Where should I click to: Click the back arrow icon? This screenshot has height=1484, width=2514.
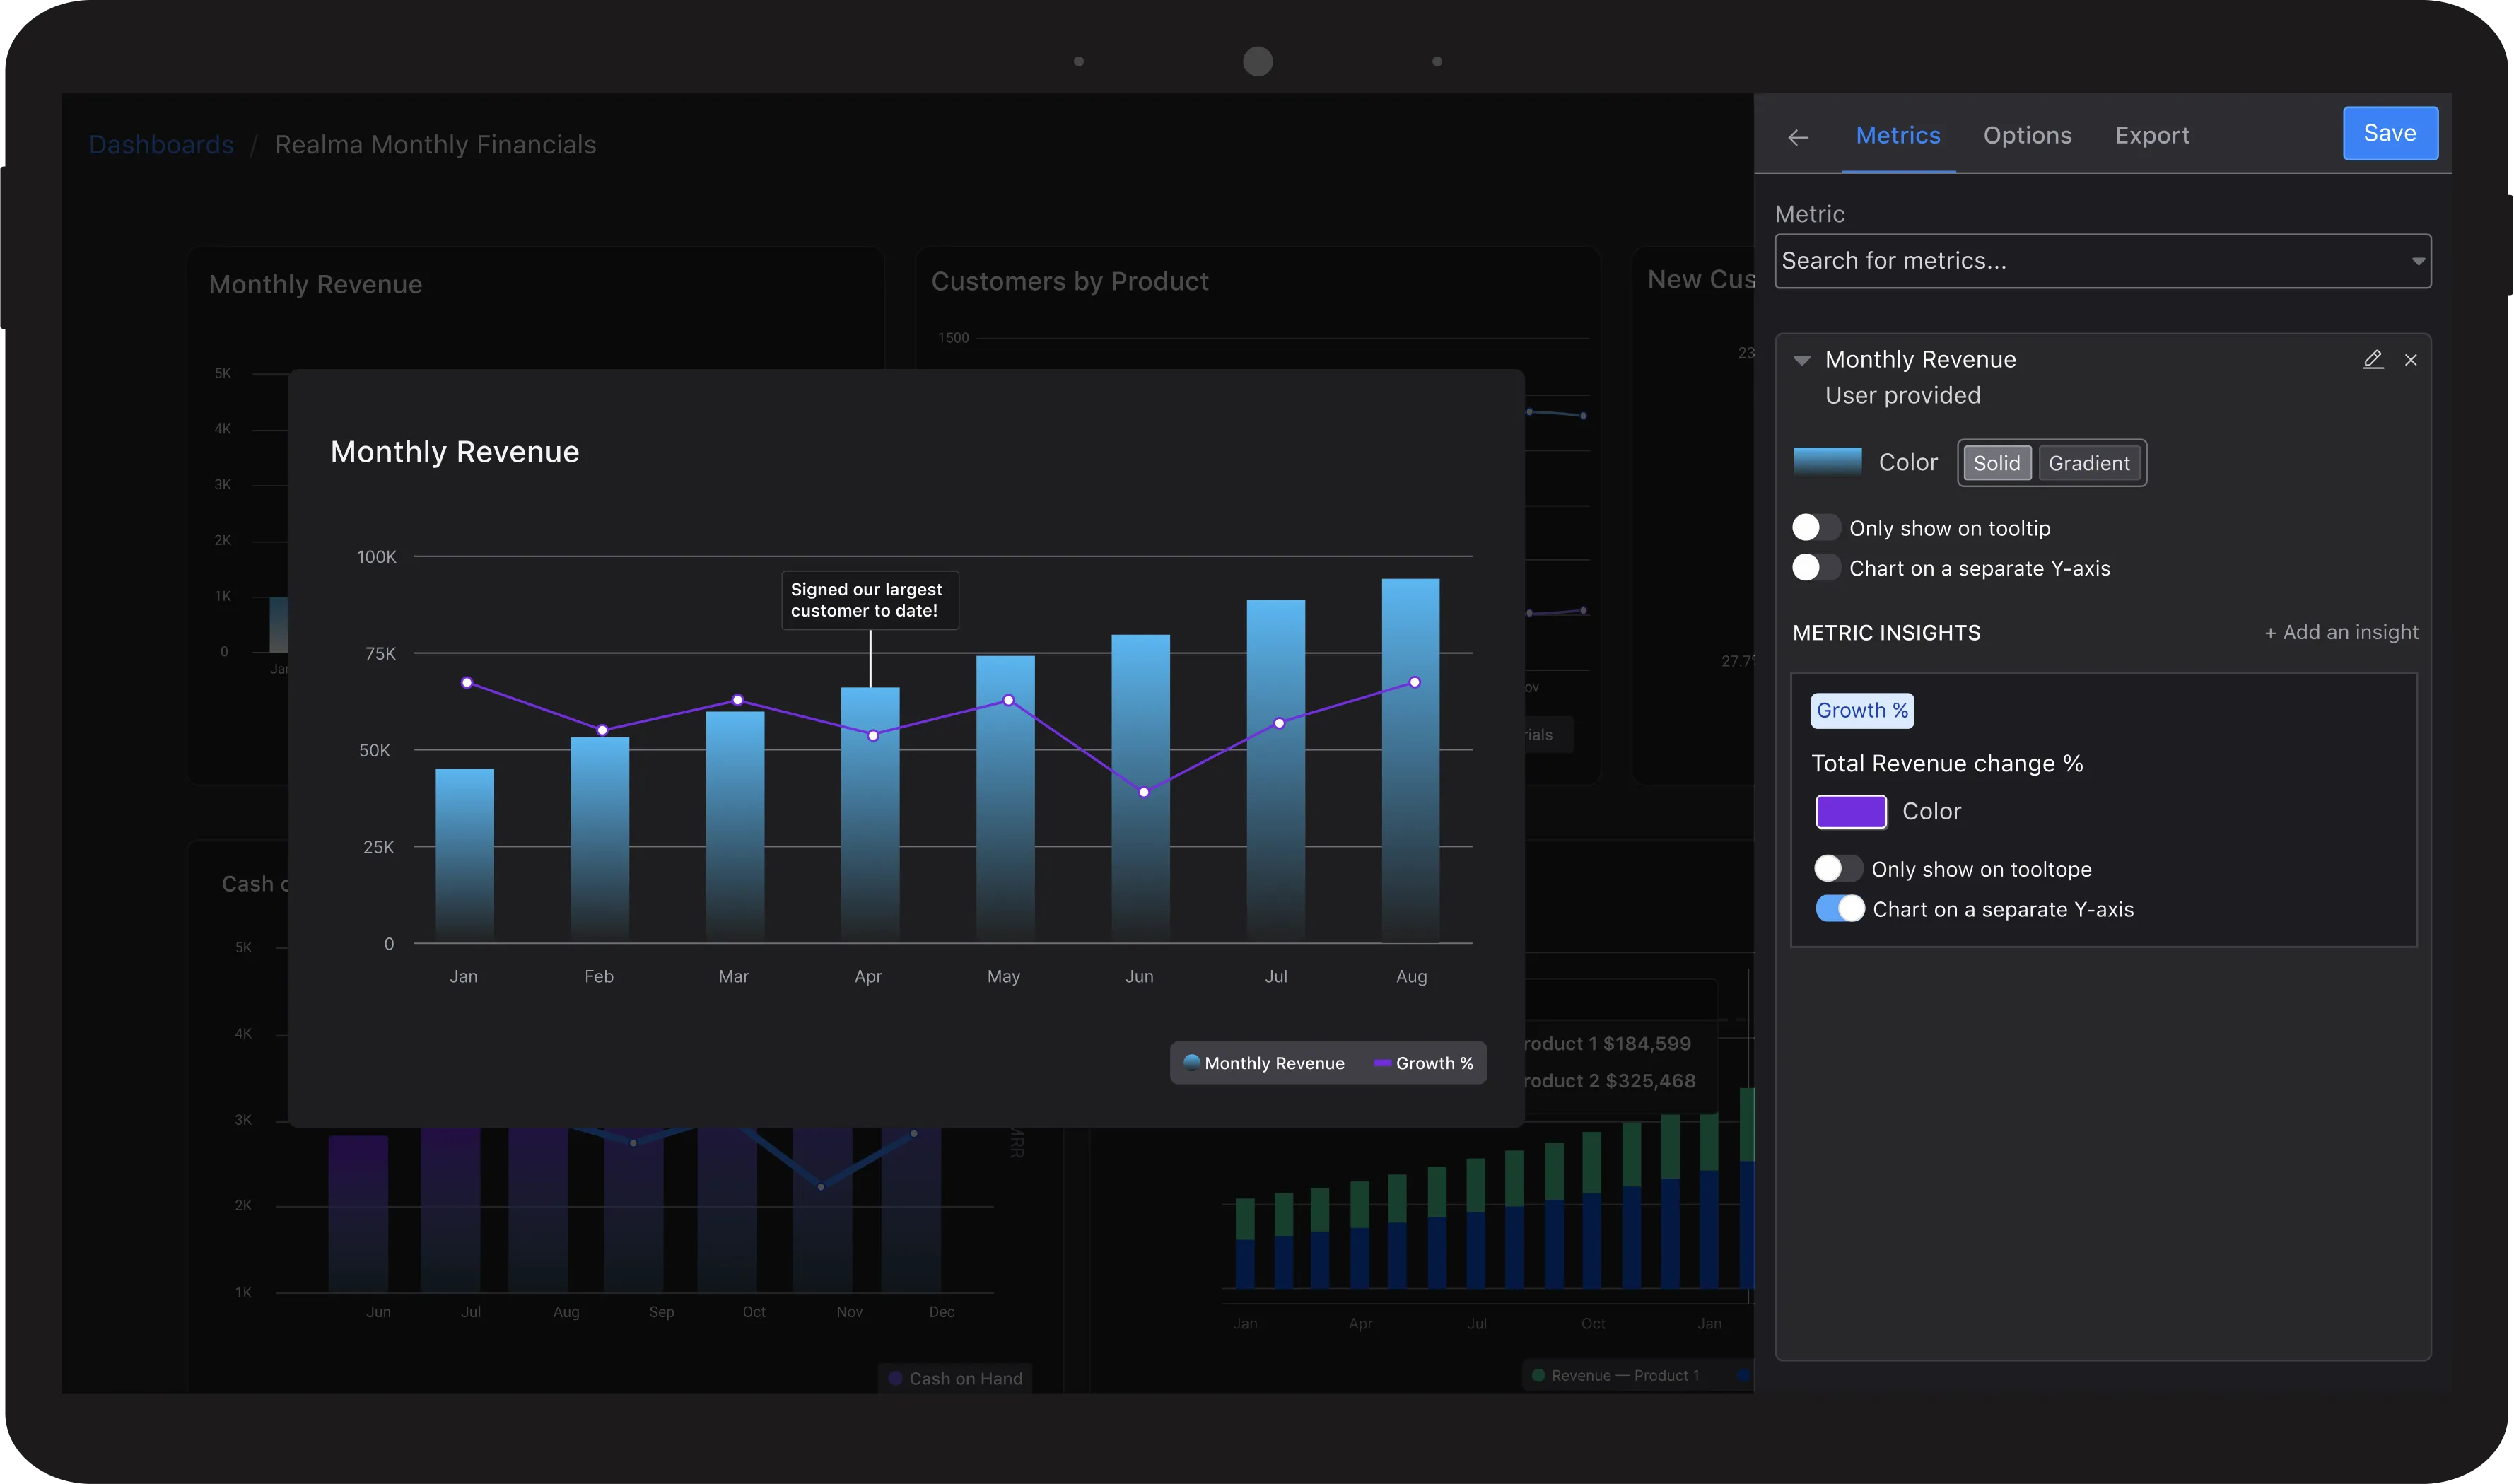click(1798, 137)
